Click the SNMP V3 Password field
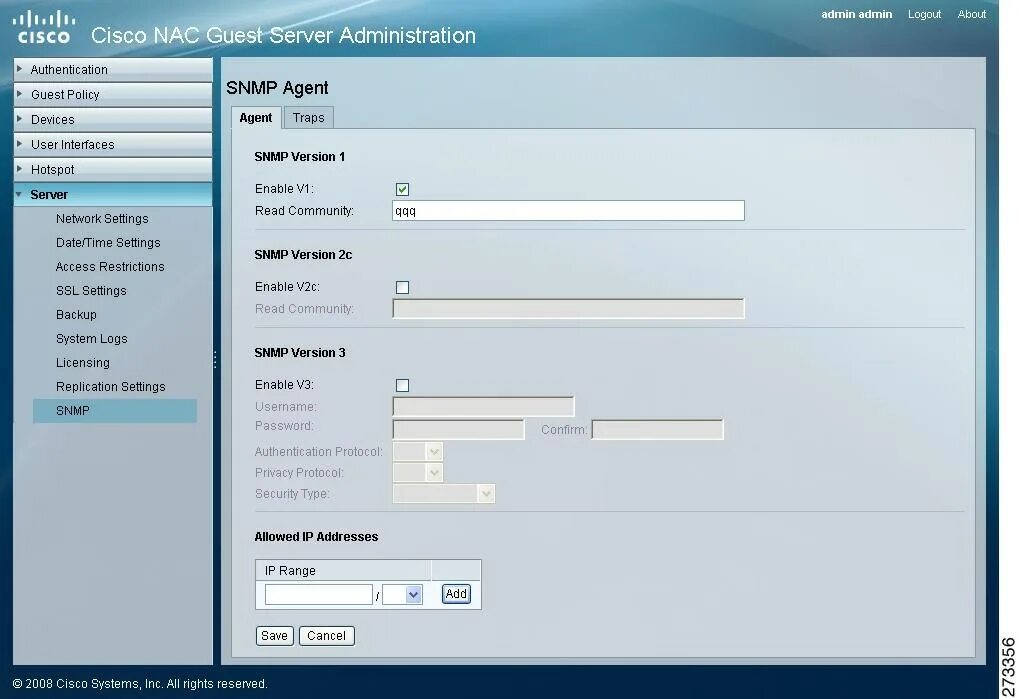Screen dimensions: 1019x699 458,429
